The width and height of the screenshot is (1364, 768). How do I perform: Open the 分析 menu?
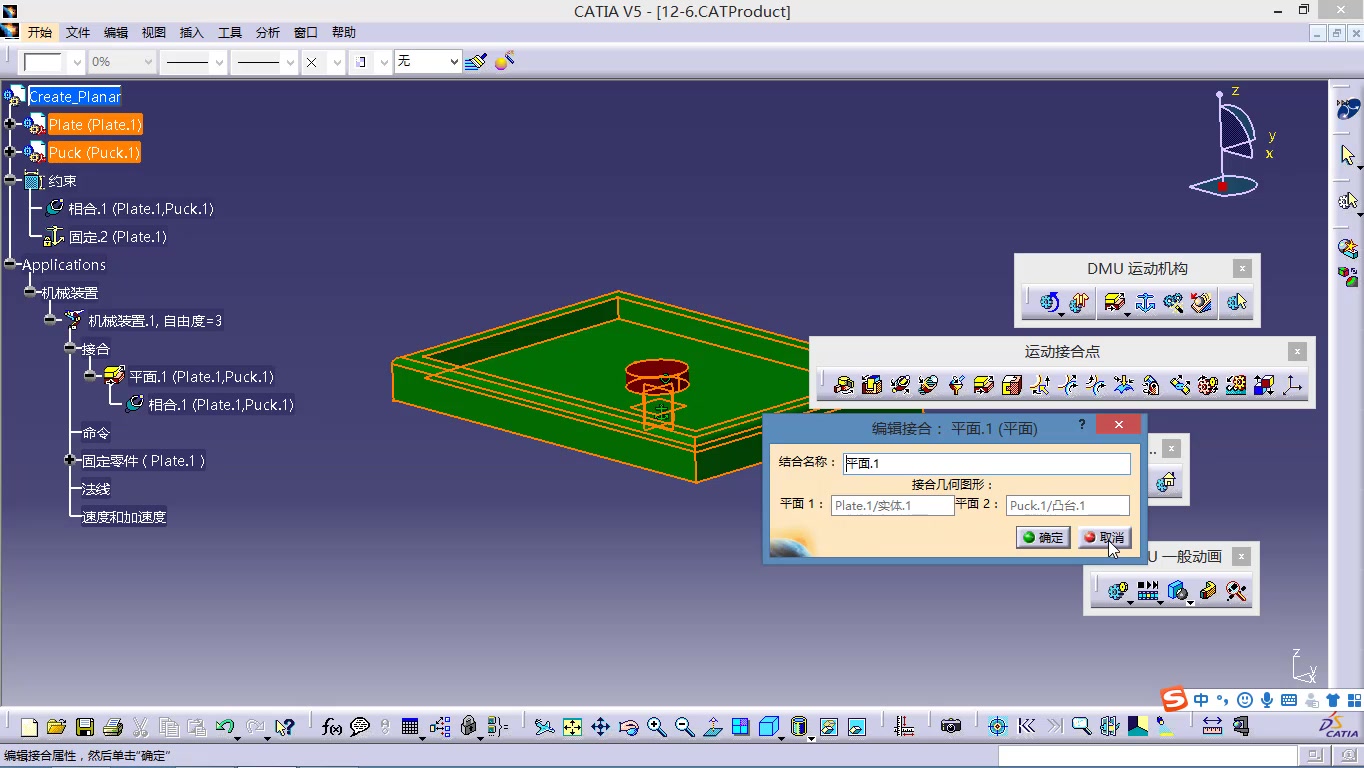pyautogui.click(x=268, y=32)
